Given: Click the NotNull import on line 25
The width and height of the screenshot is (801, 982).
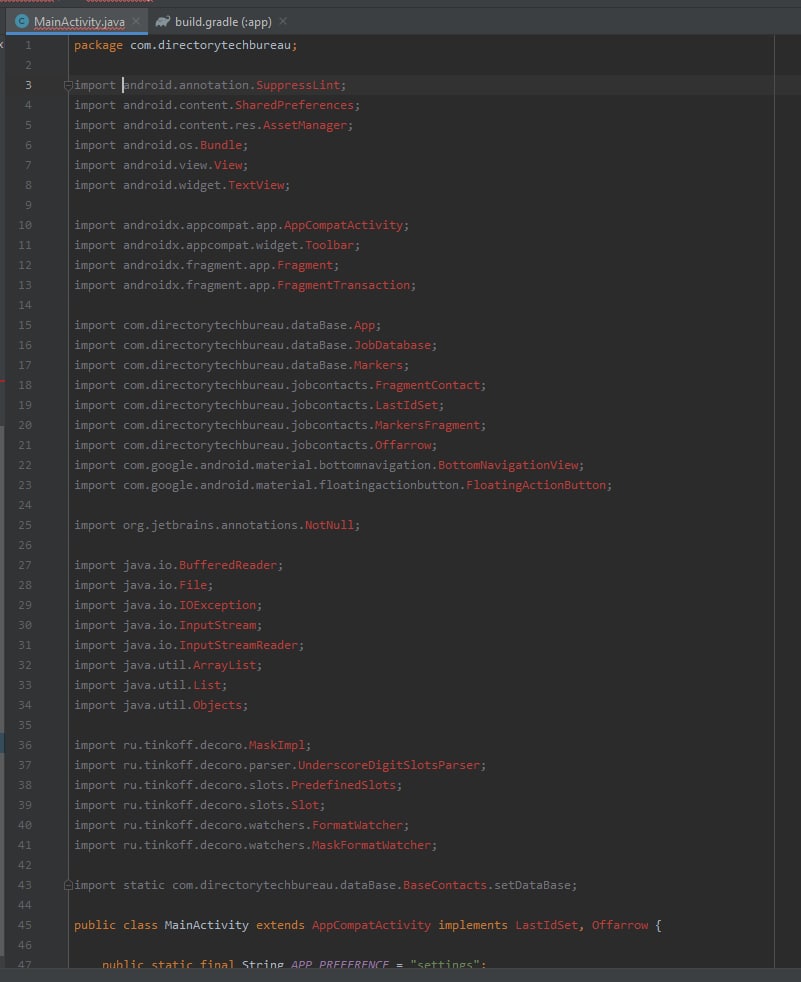Looking at the screenshot, I should (x=329, y=525).
